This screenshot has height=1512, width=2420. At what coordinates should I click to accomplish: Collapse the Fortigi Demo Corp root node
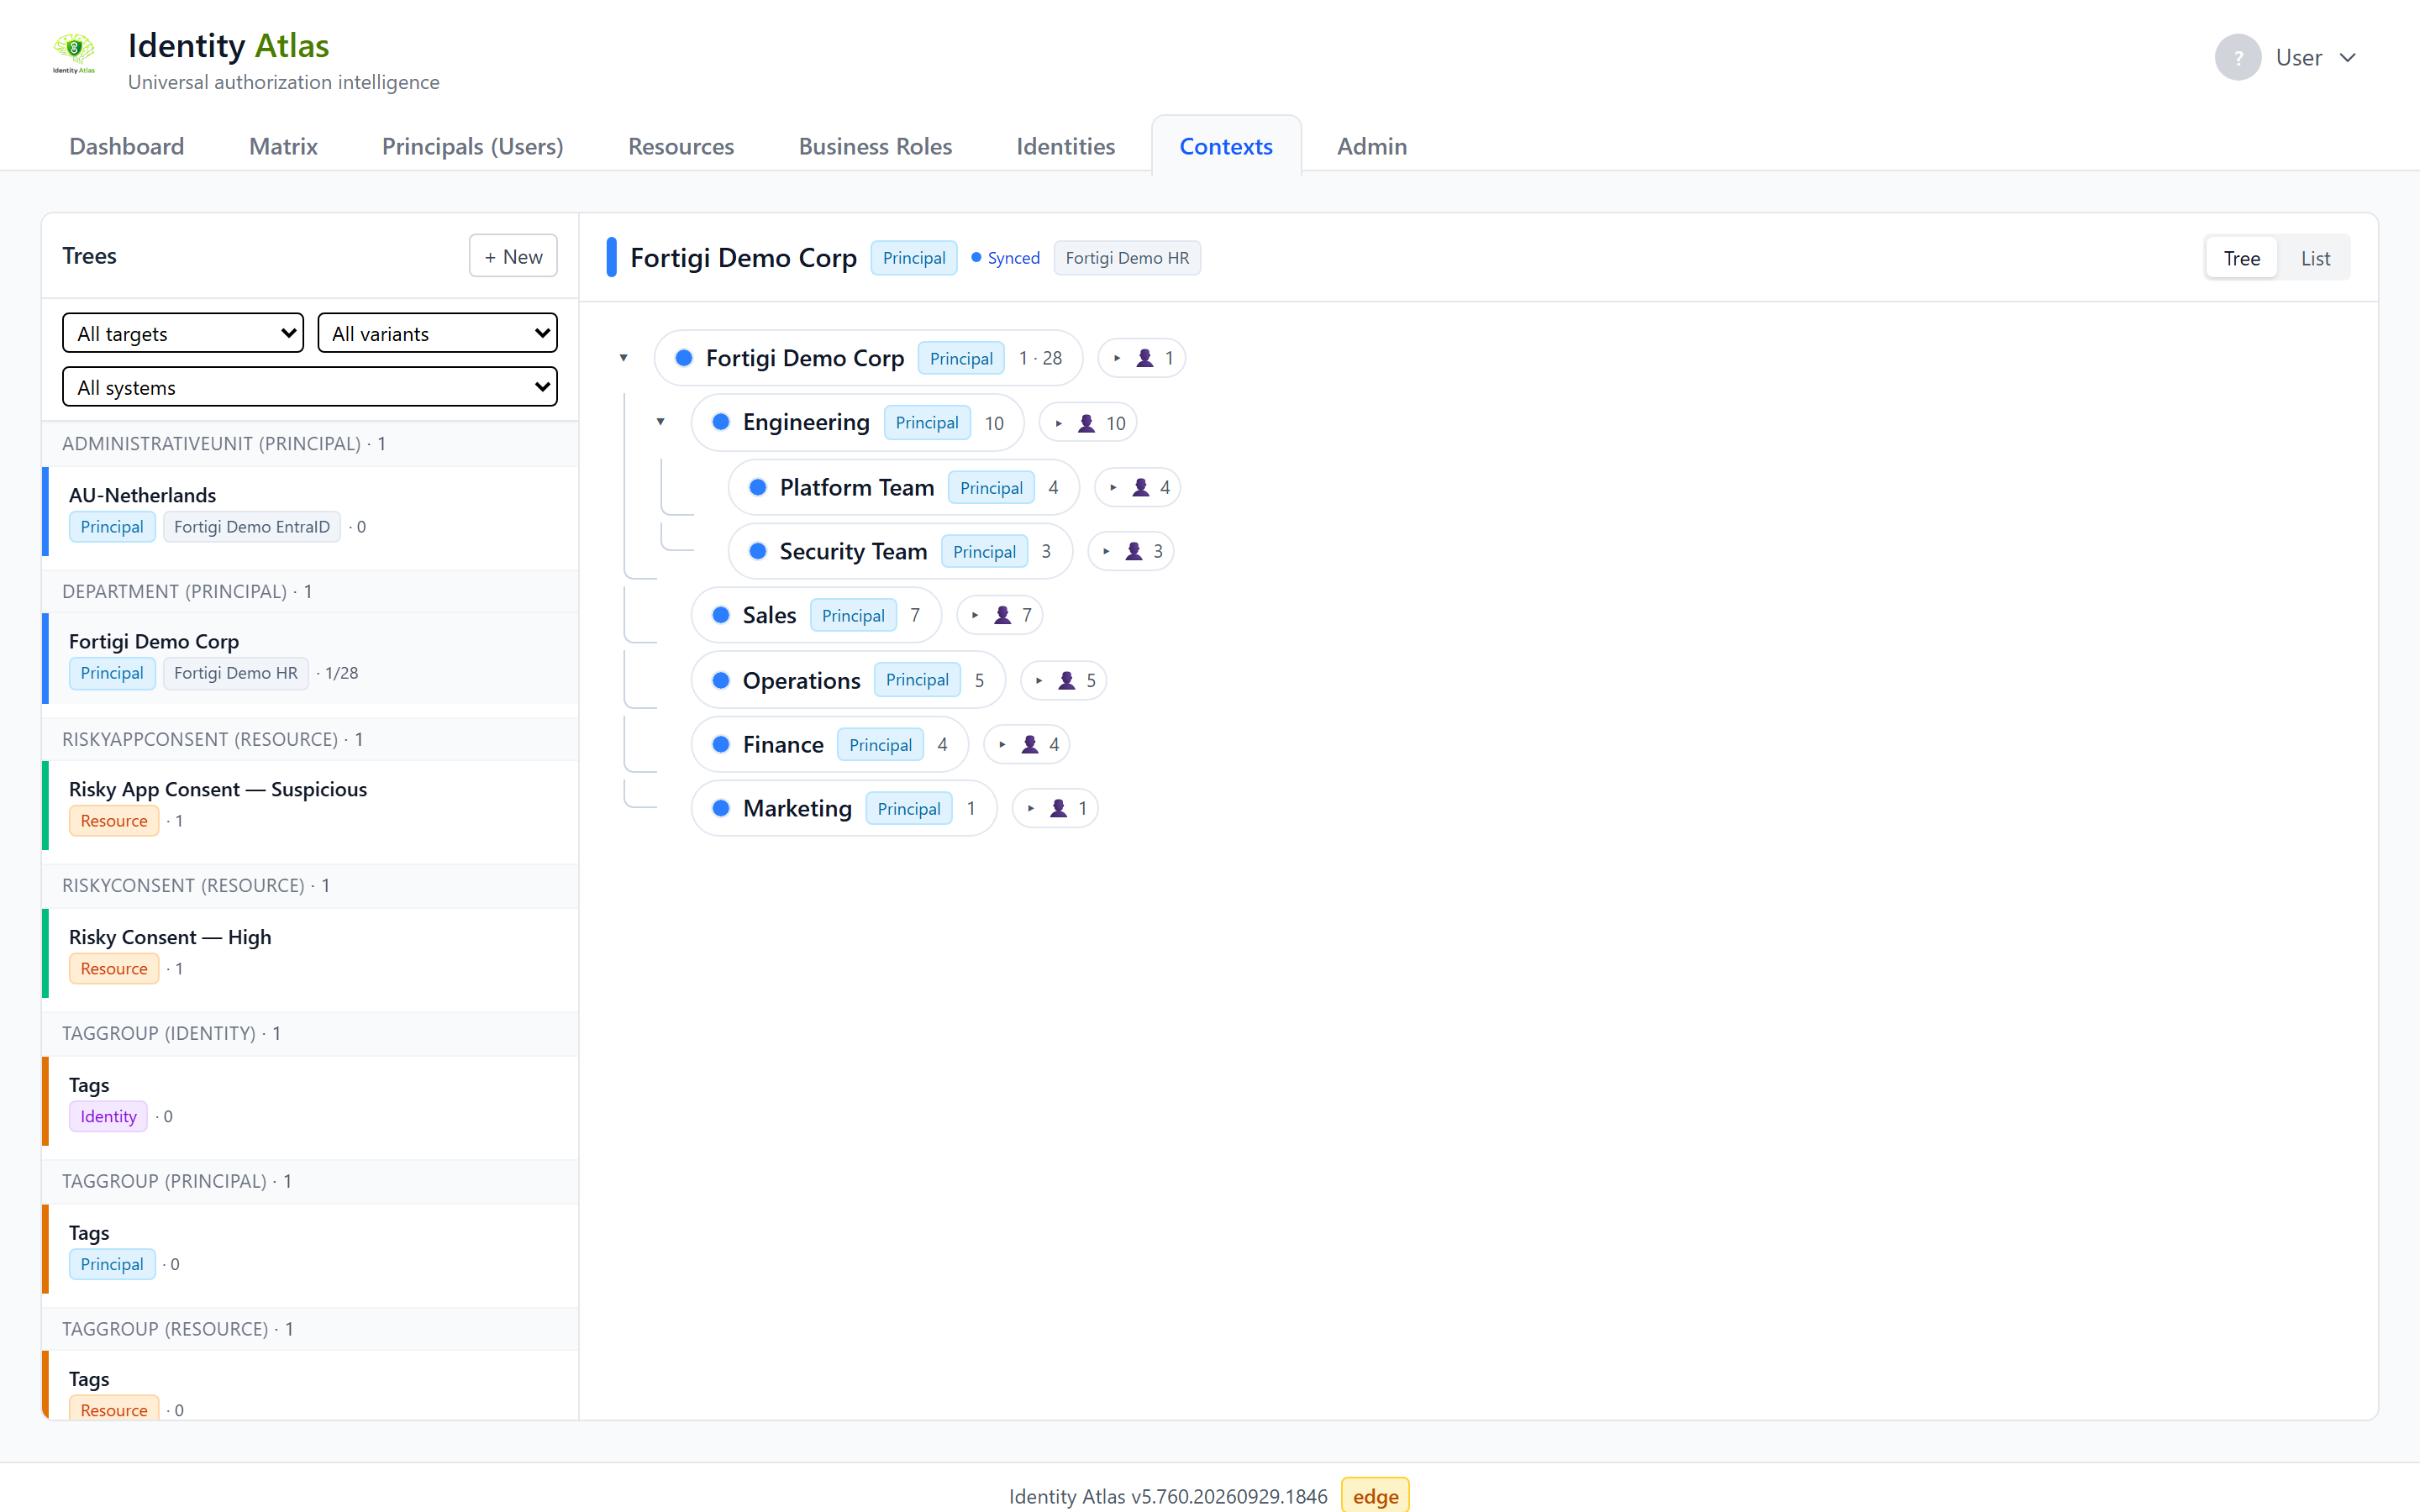pyautogui.click(x=623, y=358)
